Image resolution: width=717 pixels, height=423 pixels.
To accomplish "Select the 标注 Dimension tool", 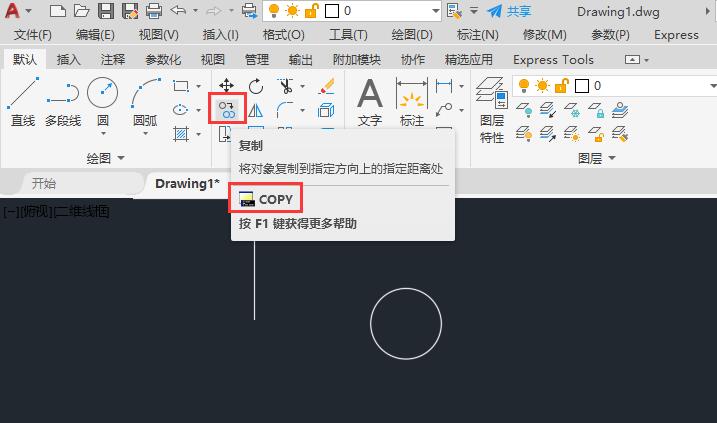I will 412,102.
